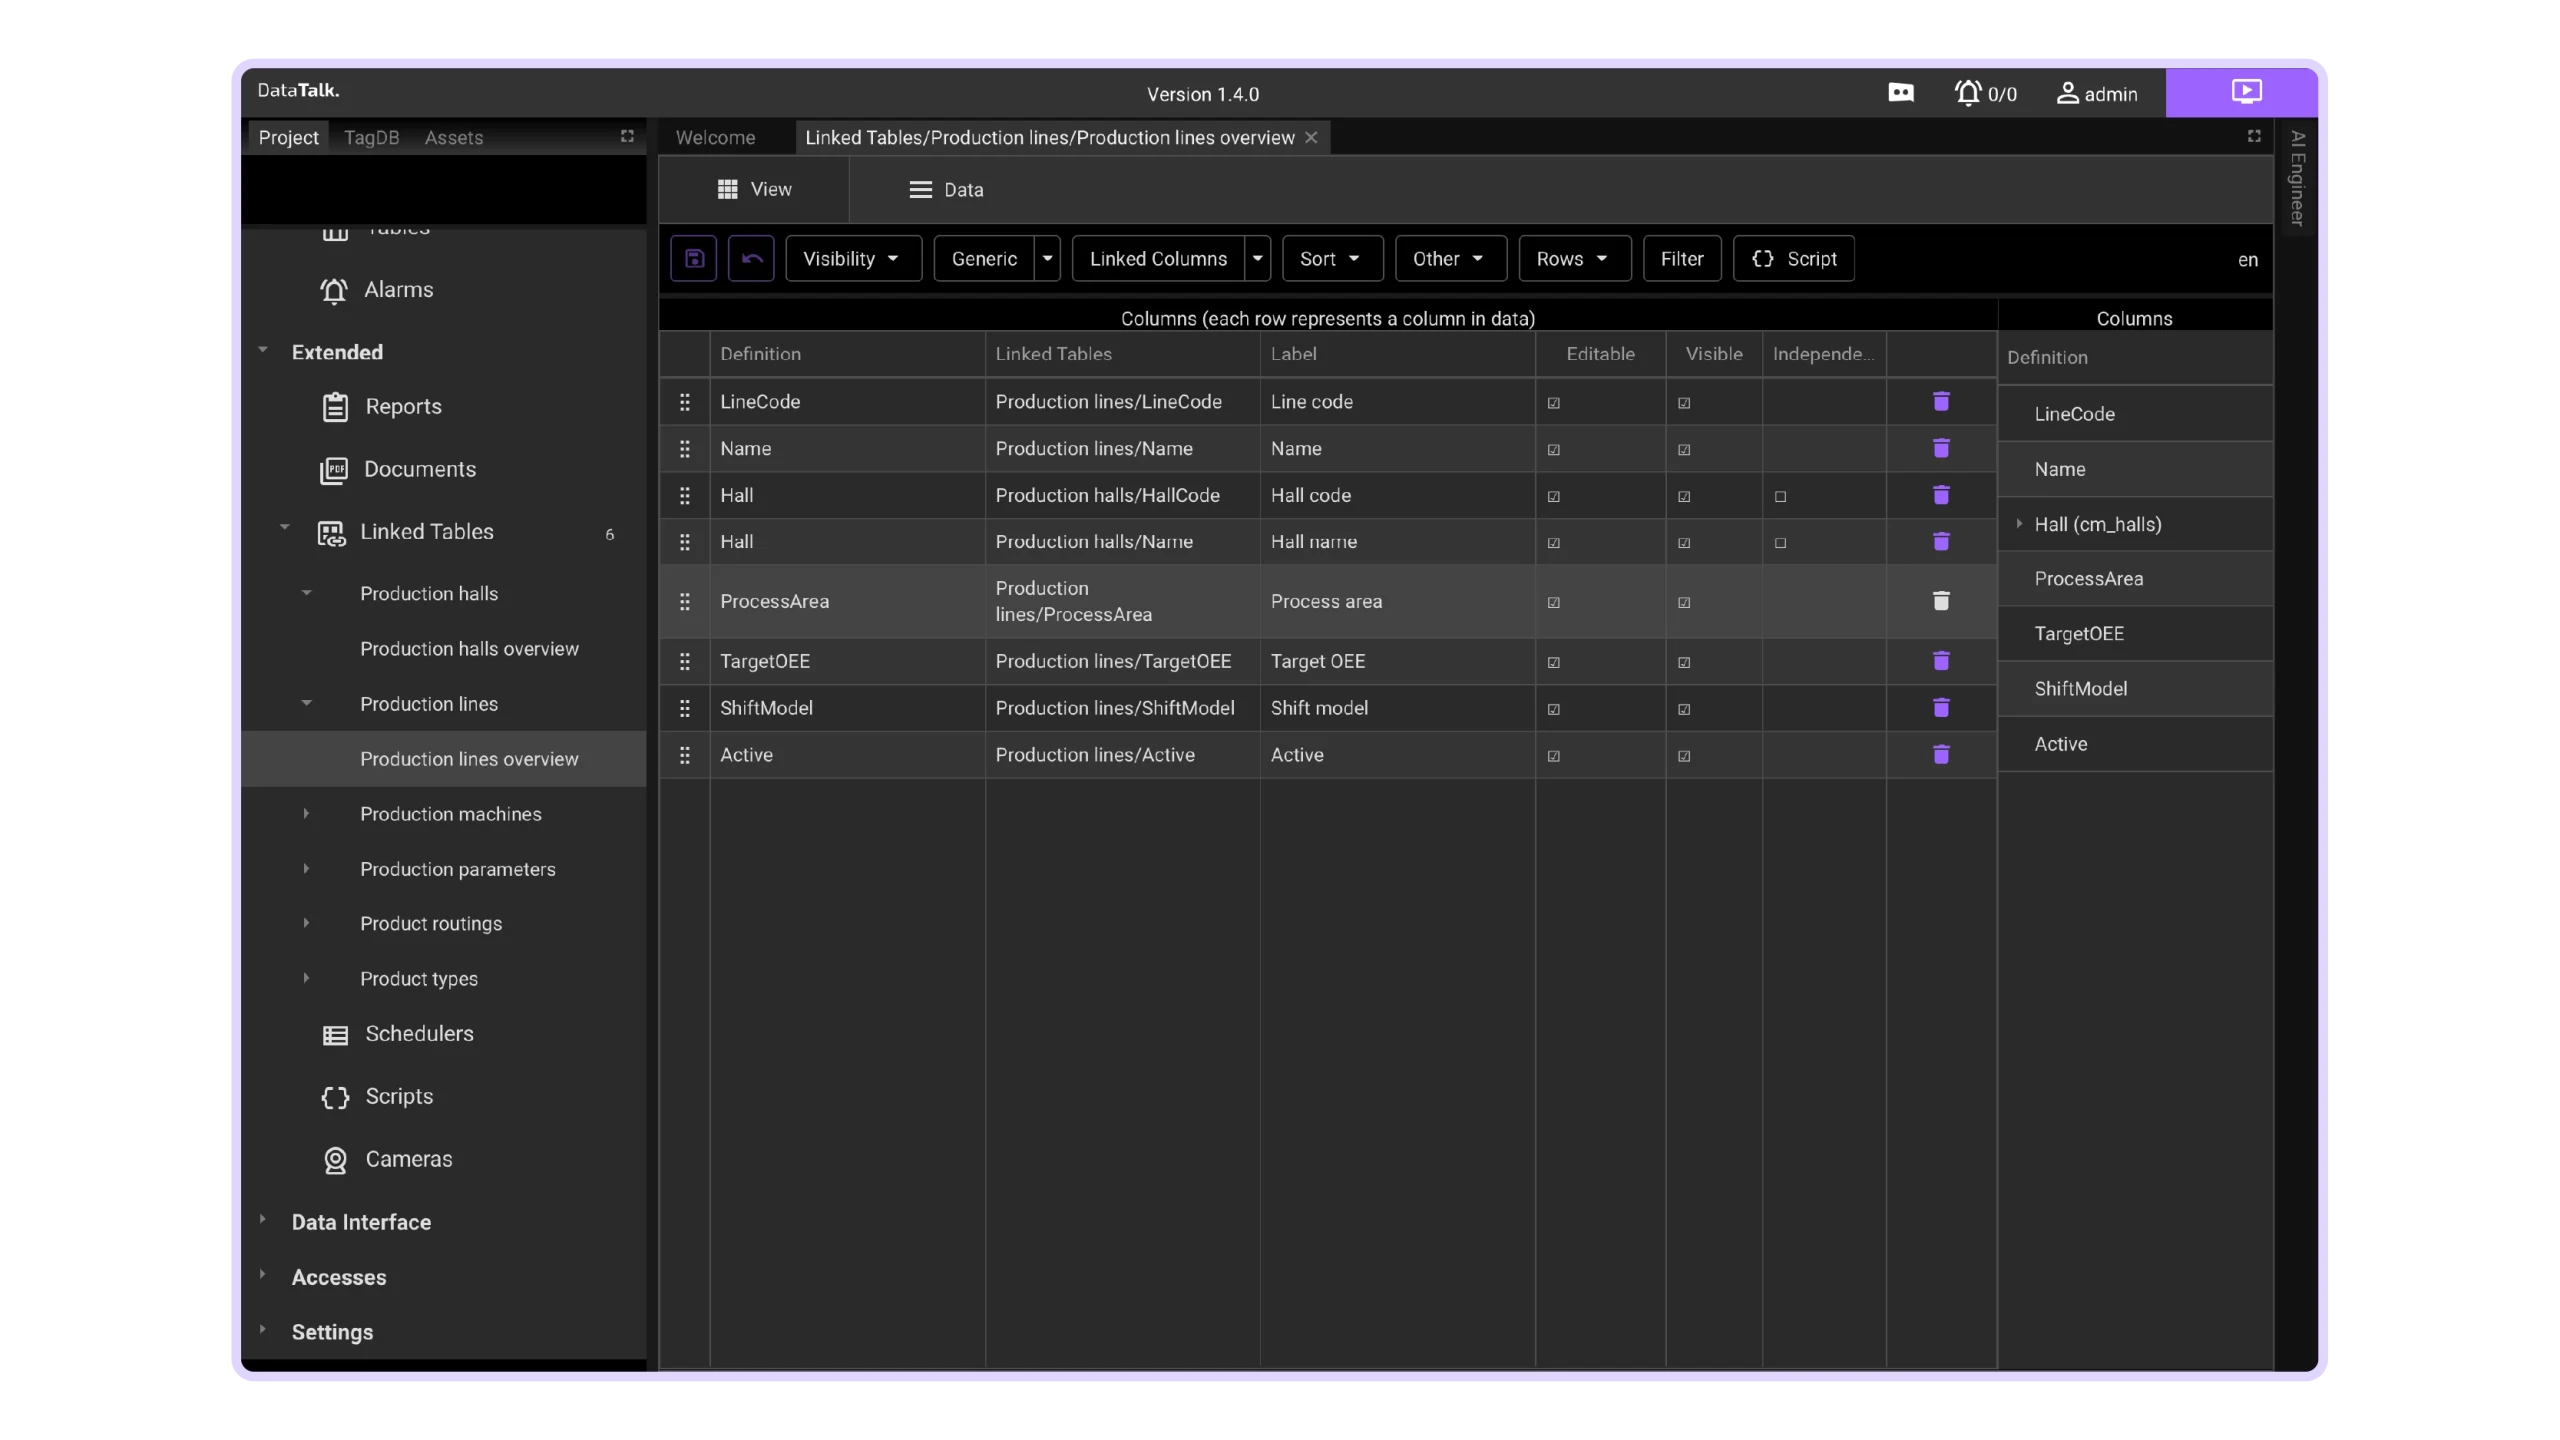Expand Hall (cm_halls) in Columns panel
This screenshot has width=2560, height=1440.
tap(2019, 524)
